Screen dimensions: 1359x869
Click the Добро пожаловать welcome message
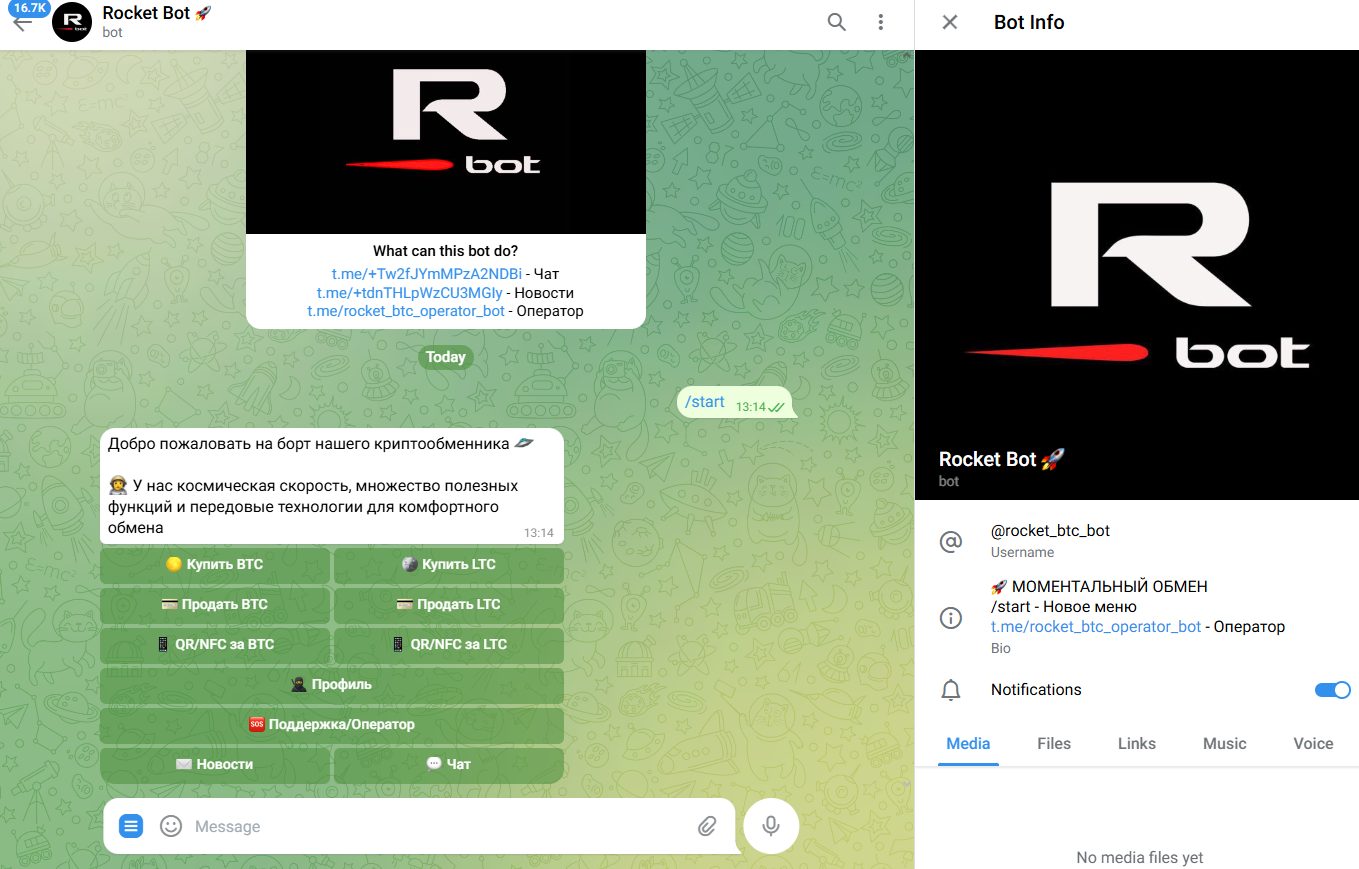332,486
